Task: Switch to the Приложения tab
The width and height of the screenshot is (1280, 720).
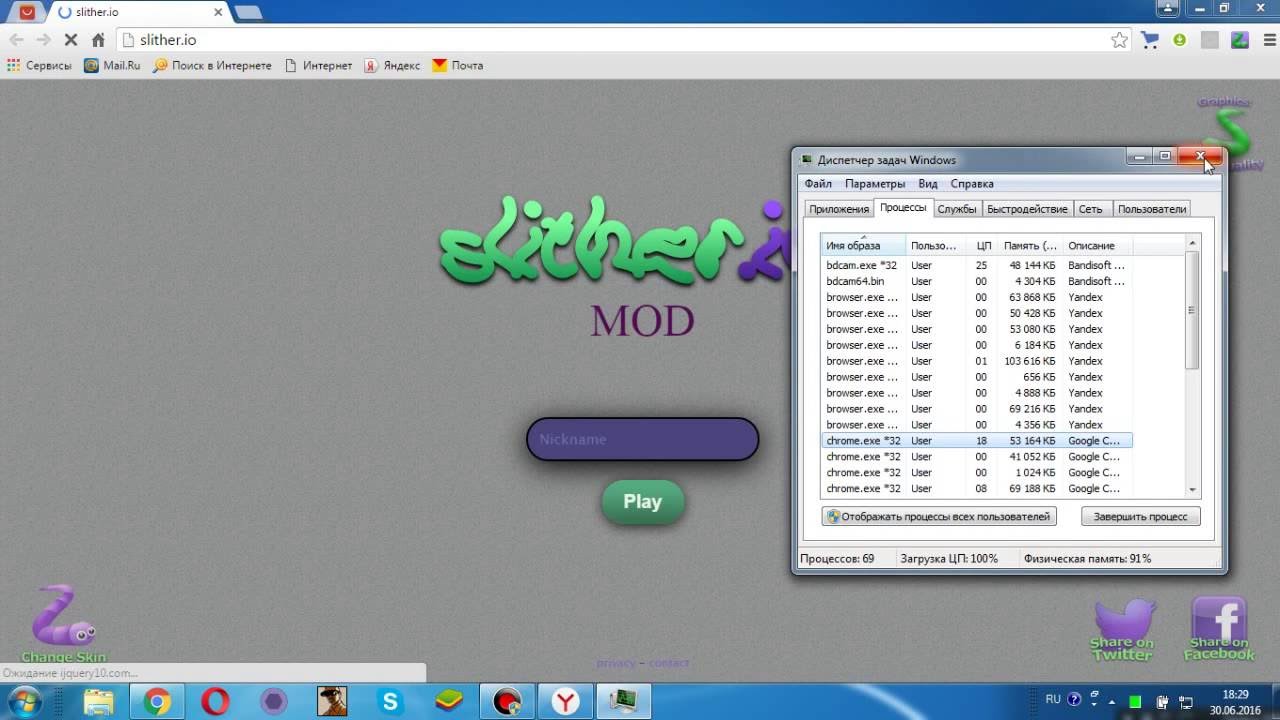Action: pyautogui.click(x=839, y=209)
